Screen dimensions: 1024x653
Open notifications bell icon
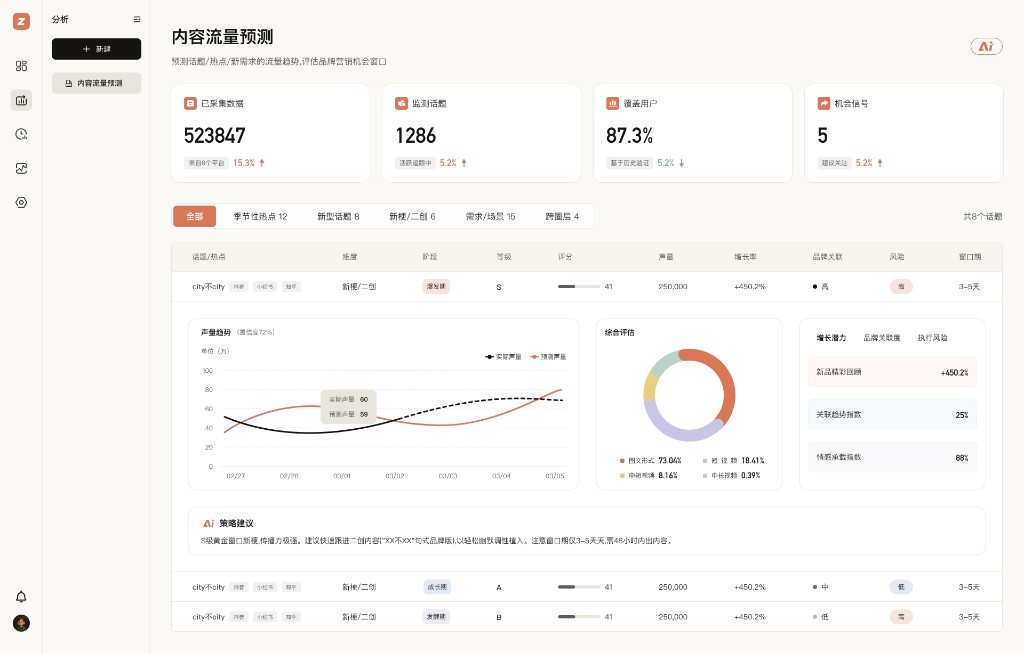pyautogui.click(x=21, y=597)
